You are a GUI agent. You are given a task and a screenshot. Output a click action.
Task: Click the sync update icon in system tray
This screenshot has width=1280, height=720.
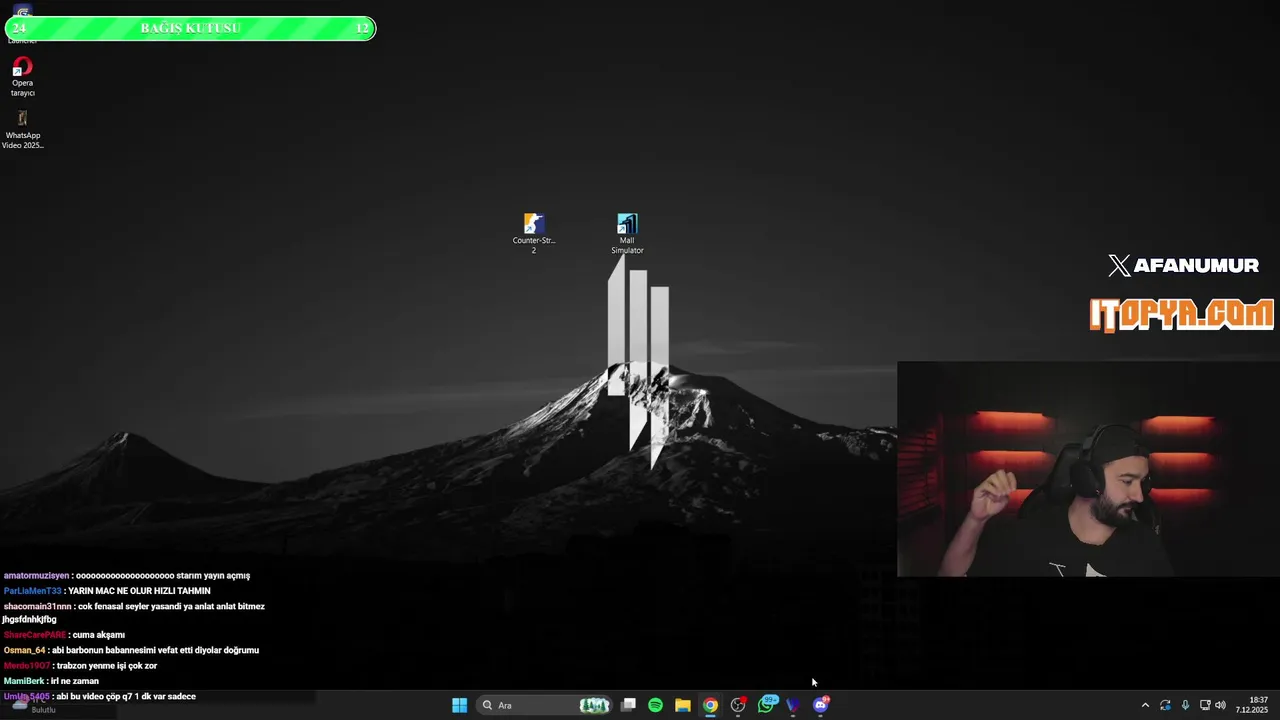1165,705
